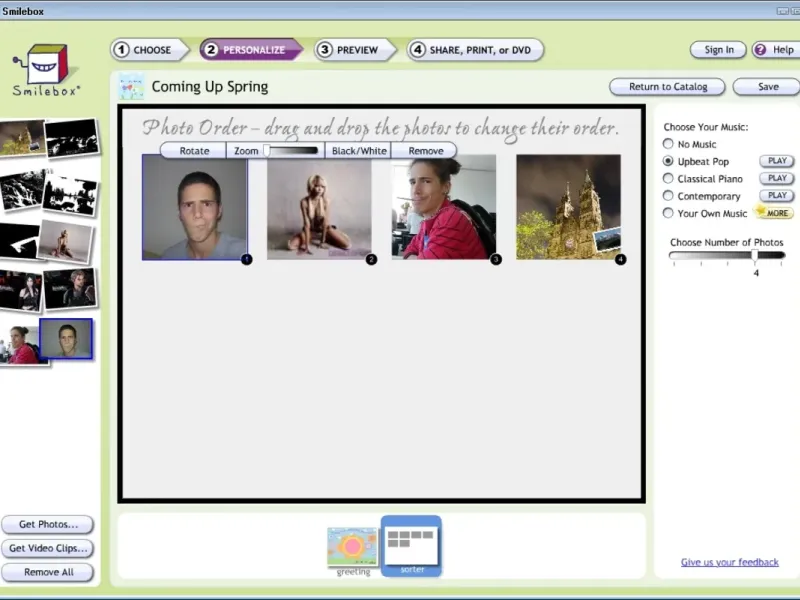Click the Choose Number of Photos slider

pos(727,256)
